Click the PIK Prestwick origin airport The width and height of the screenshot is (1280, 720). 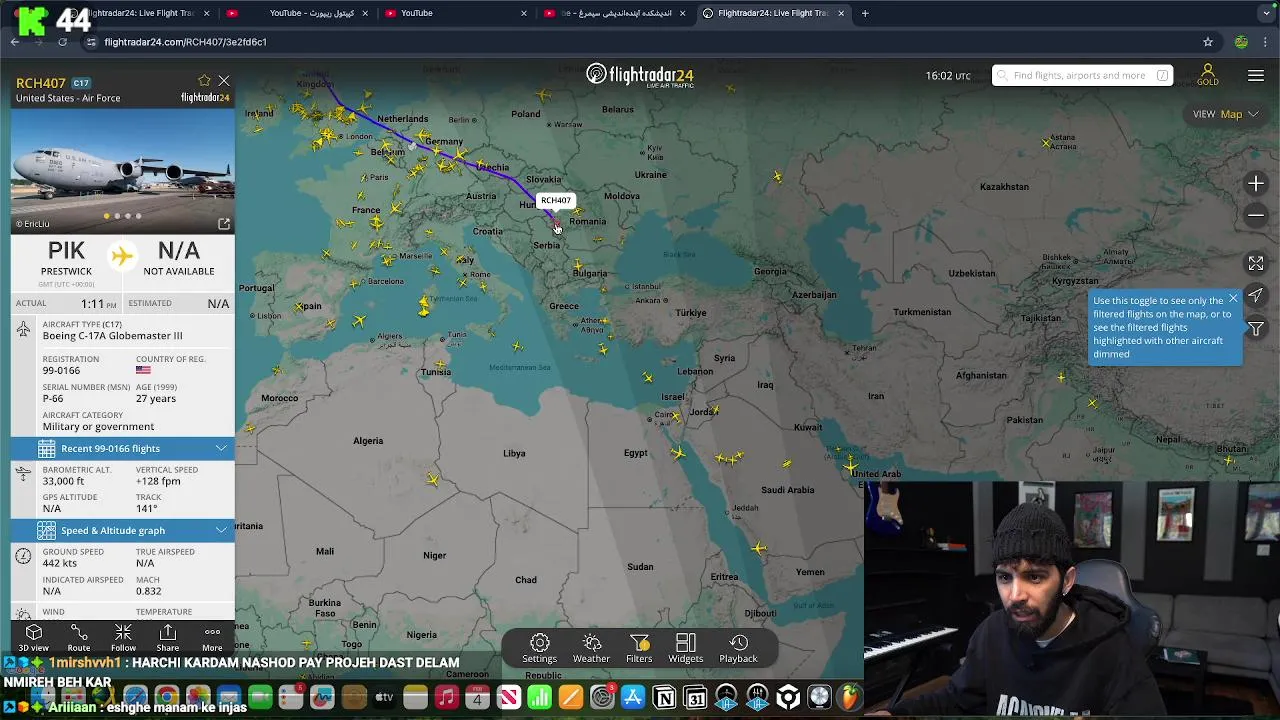(66, 257)
